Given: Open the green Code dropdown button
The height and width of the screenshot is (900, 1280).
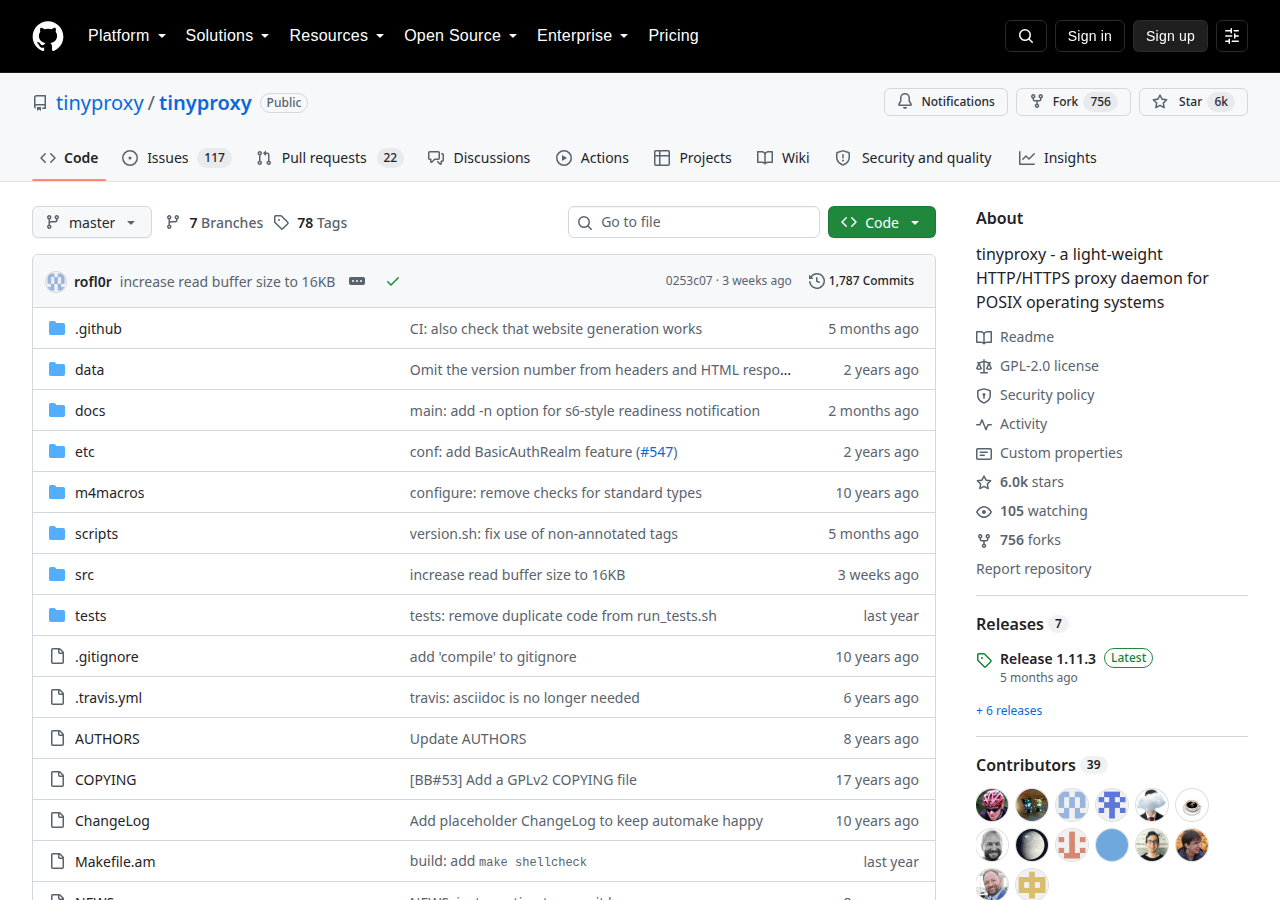Looking at the screenshot, I should [x=882, y=222].
